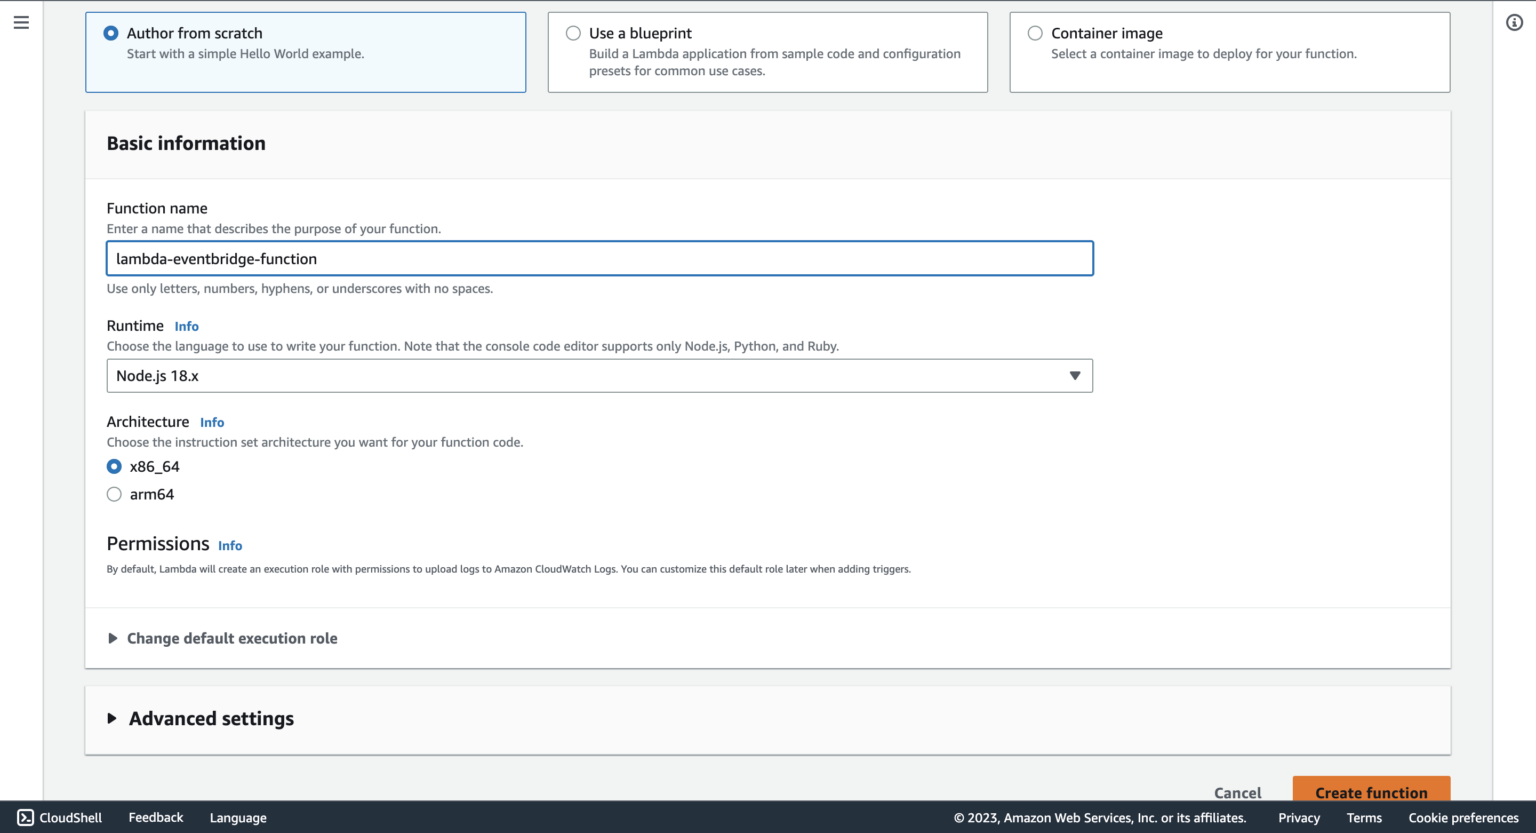
Task: Select the 'Container image' option
Action: (x=1035, y=32)
